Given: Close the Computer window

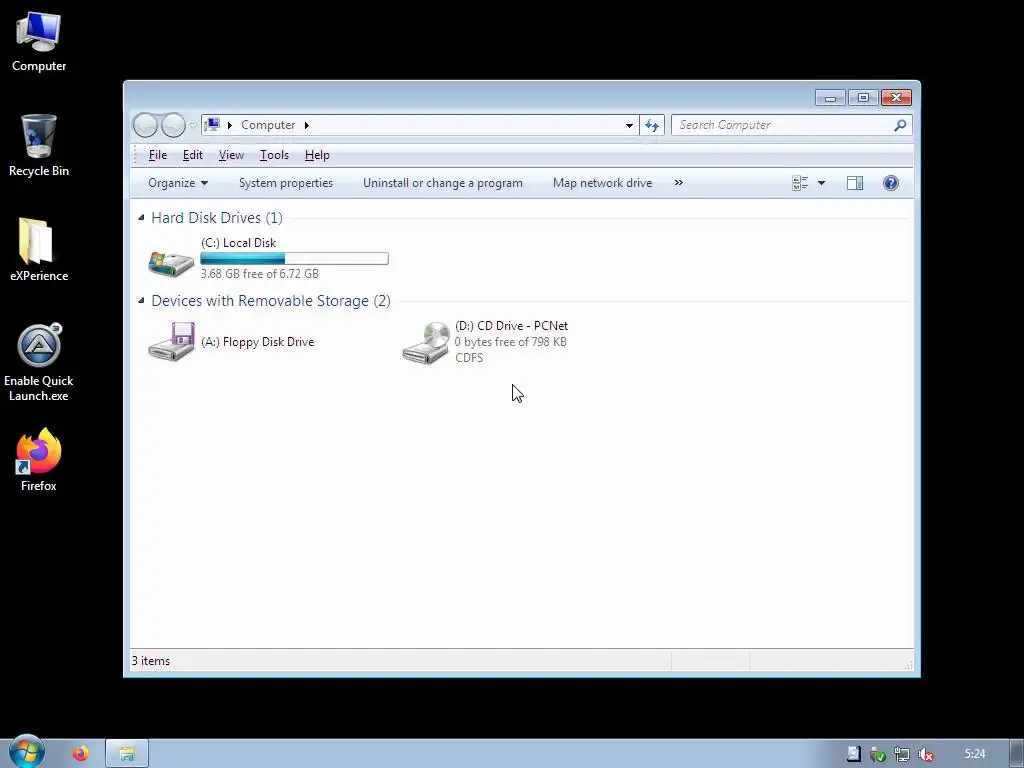Looking at the screenshot, I should [x=896, y=98].
